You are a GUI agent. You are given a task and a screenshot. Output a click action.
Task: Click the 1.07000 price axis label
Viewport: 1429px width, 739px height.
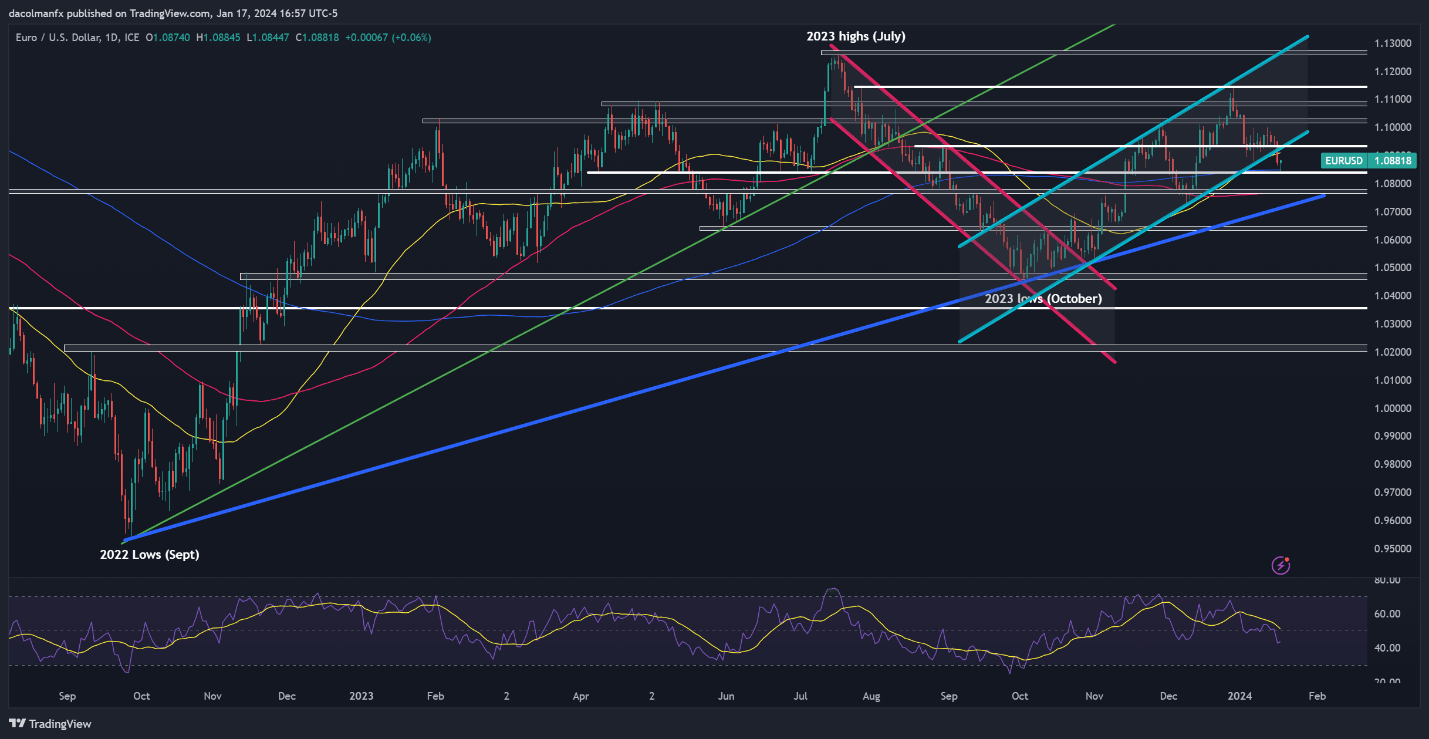1391,212
